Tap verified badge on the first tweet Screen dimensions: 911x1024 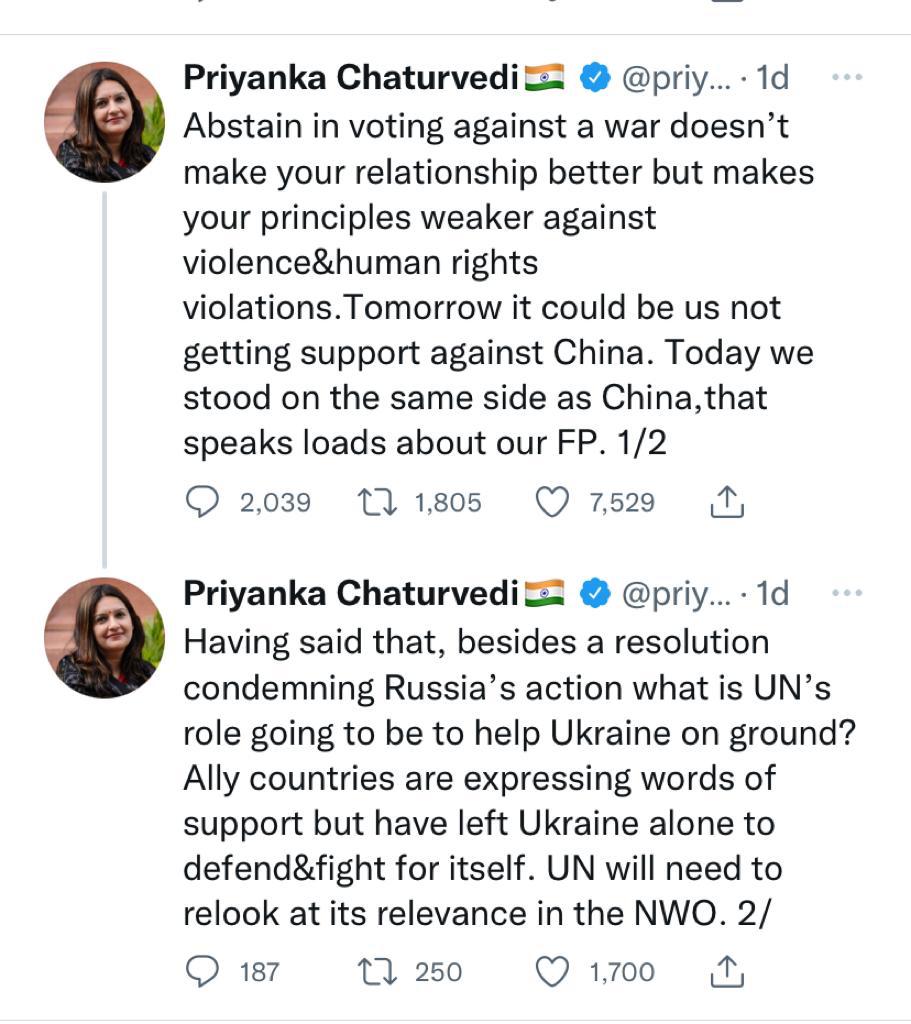tap(596, 78)
